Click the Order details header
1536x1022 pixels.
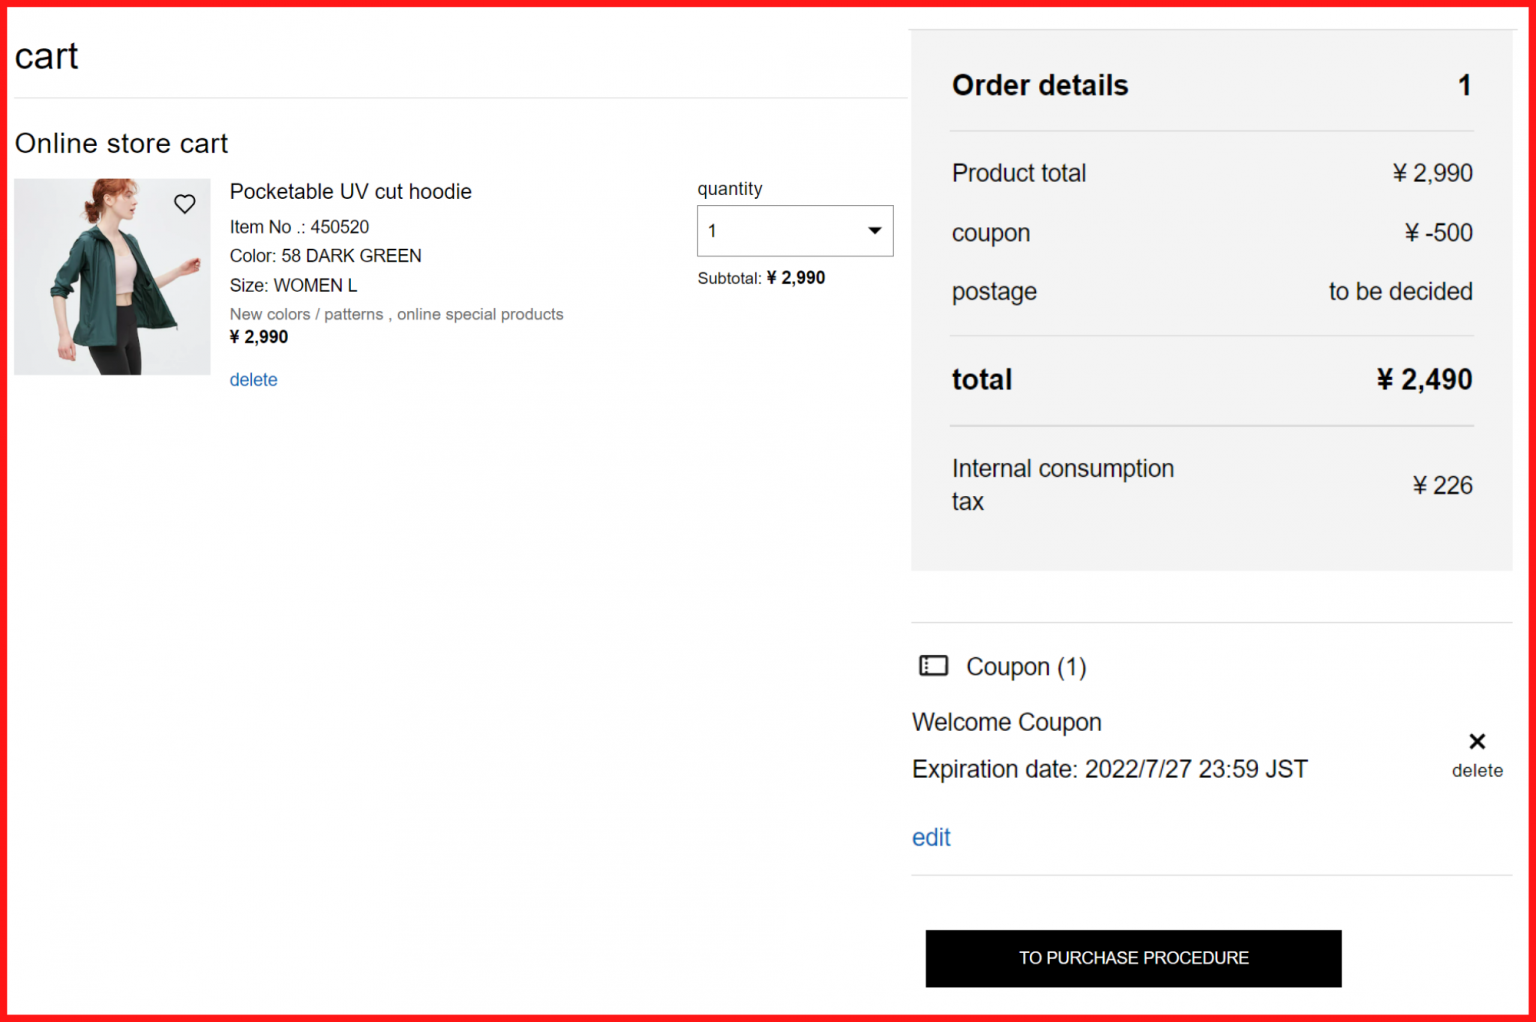[x=1040, y=85]
